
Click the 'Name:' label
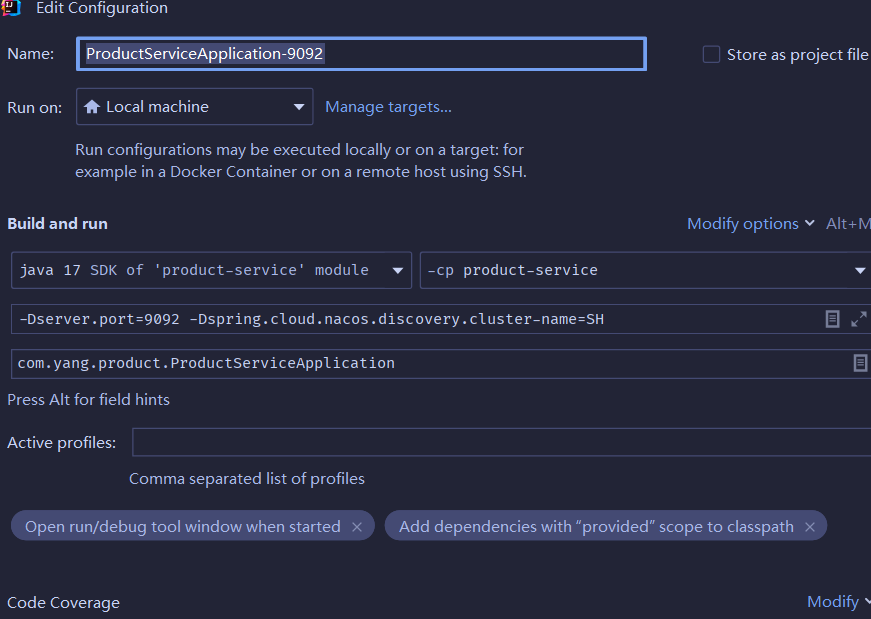(31, 54)
